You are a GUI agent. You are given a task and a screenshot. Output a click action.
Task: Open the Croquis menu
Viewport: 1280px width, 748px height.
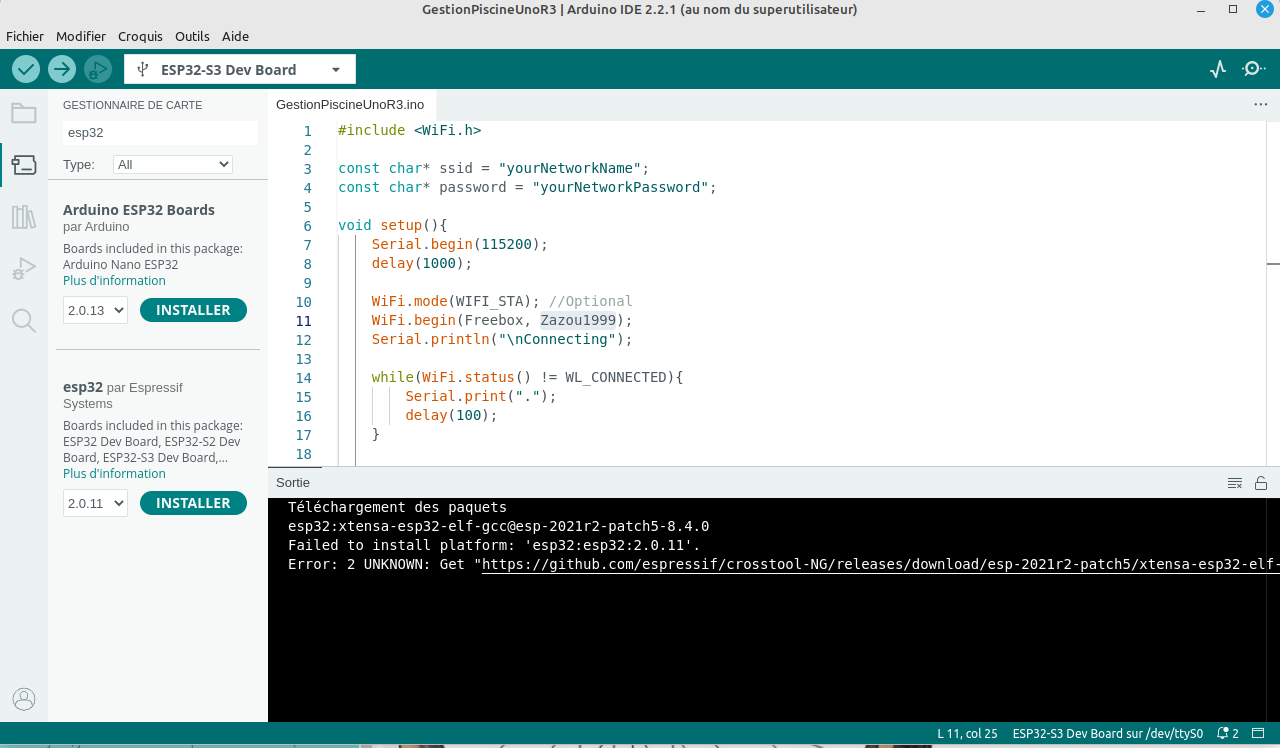point(140,36)
